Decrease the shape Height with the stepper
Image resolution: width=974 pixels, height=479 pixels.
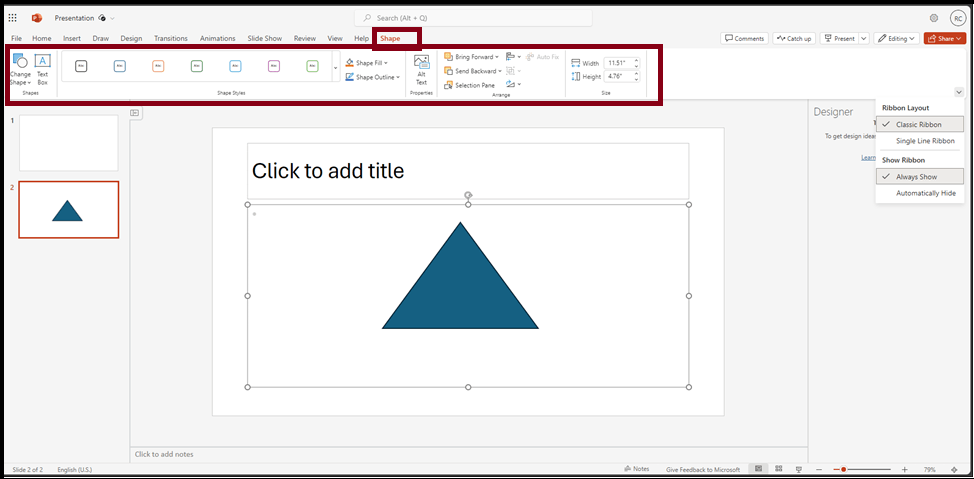[x=636, y=80]
